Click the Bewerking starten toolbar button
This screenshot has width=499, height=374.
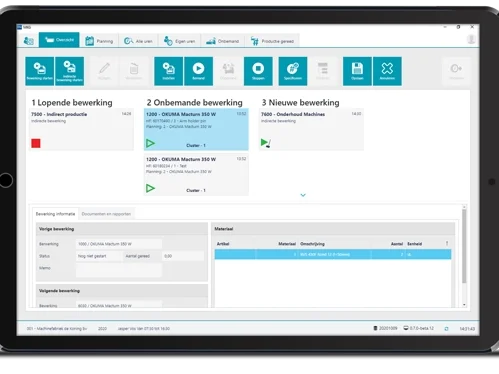coord(40,71)
